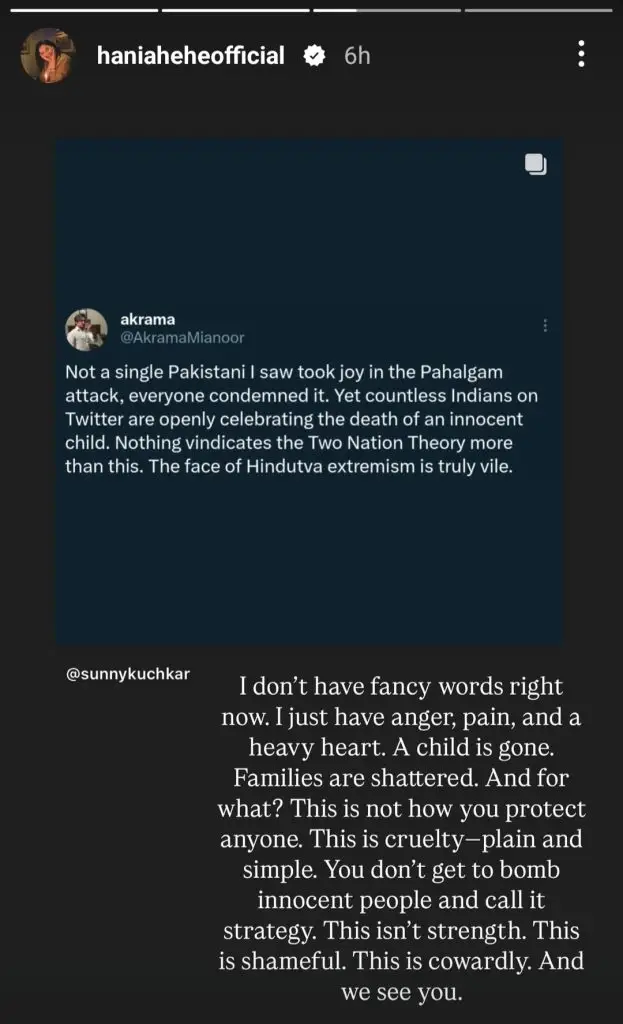This screenshot has height=1024, width=623.
Task: Tap the @sunnykuchkar mention
Action: (127, 675)
